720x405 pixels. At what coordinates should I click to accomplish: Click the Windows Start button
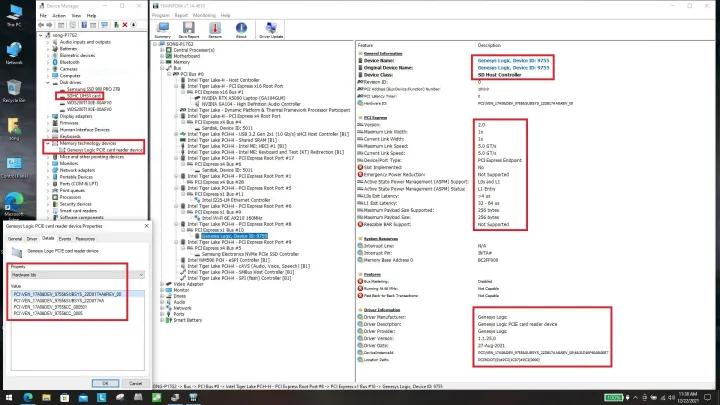(6, 398)
